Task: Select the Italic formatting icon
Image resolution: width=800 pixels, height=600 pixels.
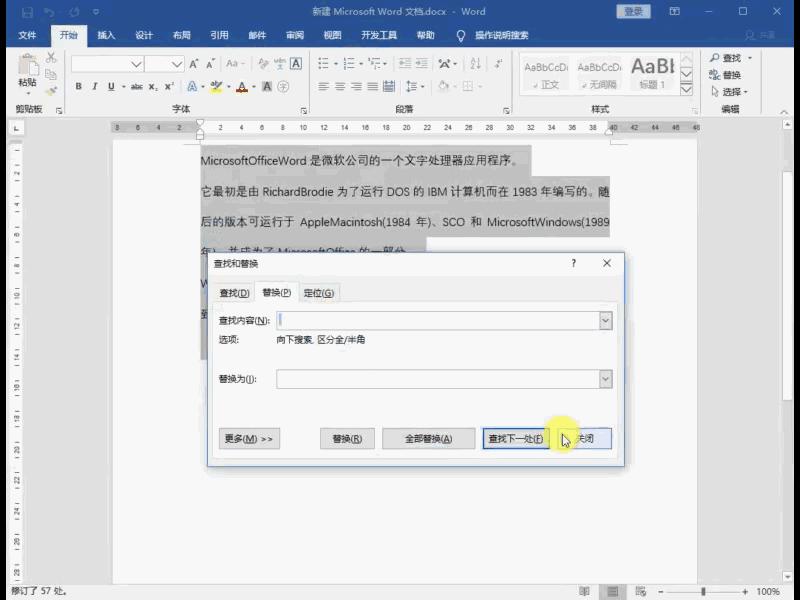Action: [x=94, y=85]
